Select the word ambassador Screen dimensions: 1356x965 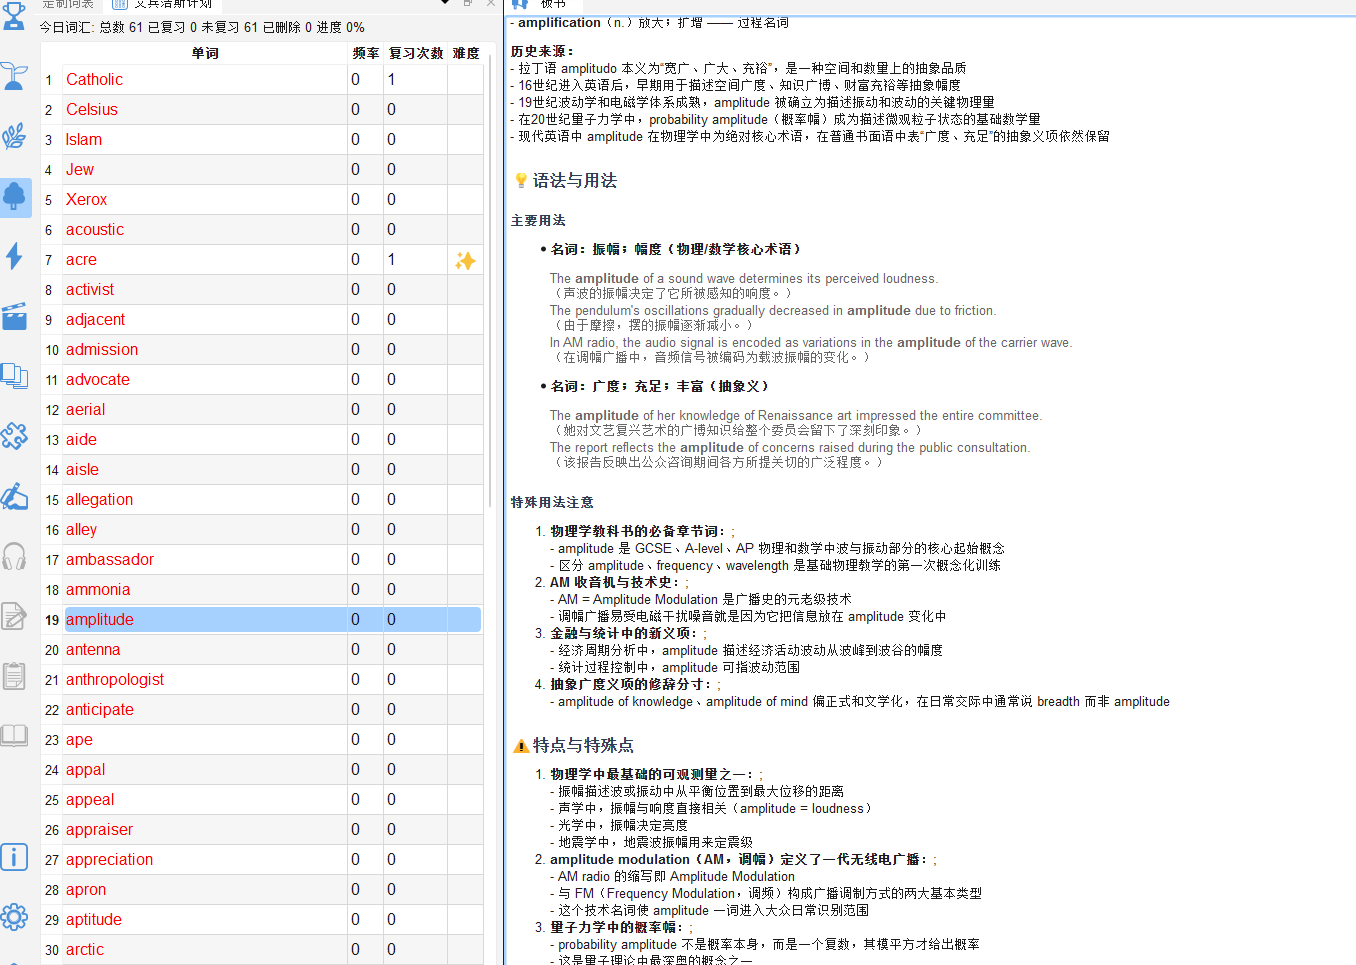tap(110, 559)
